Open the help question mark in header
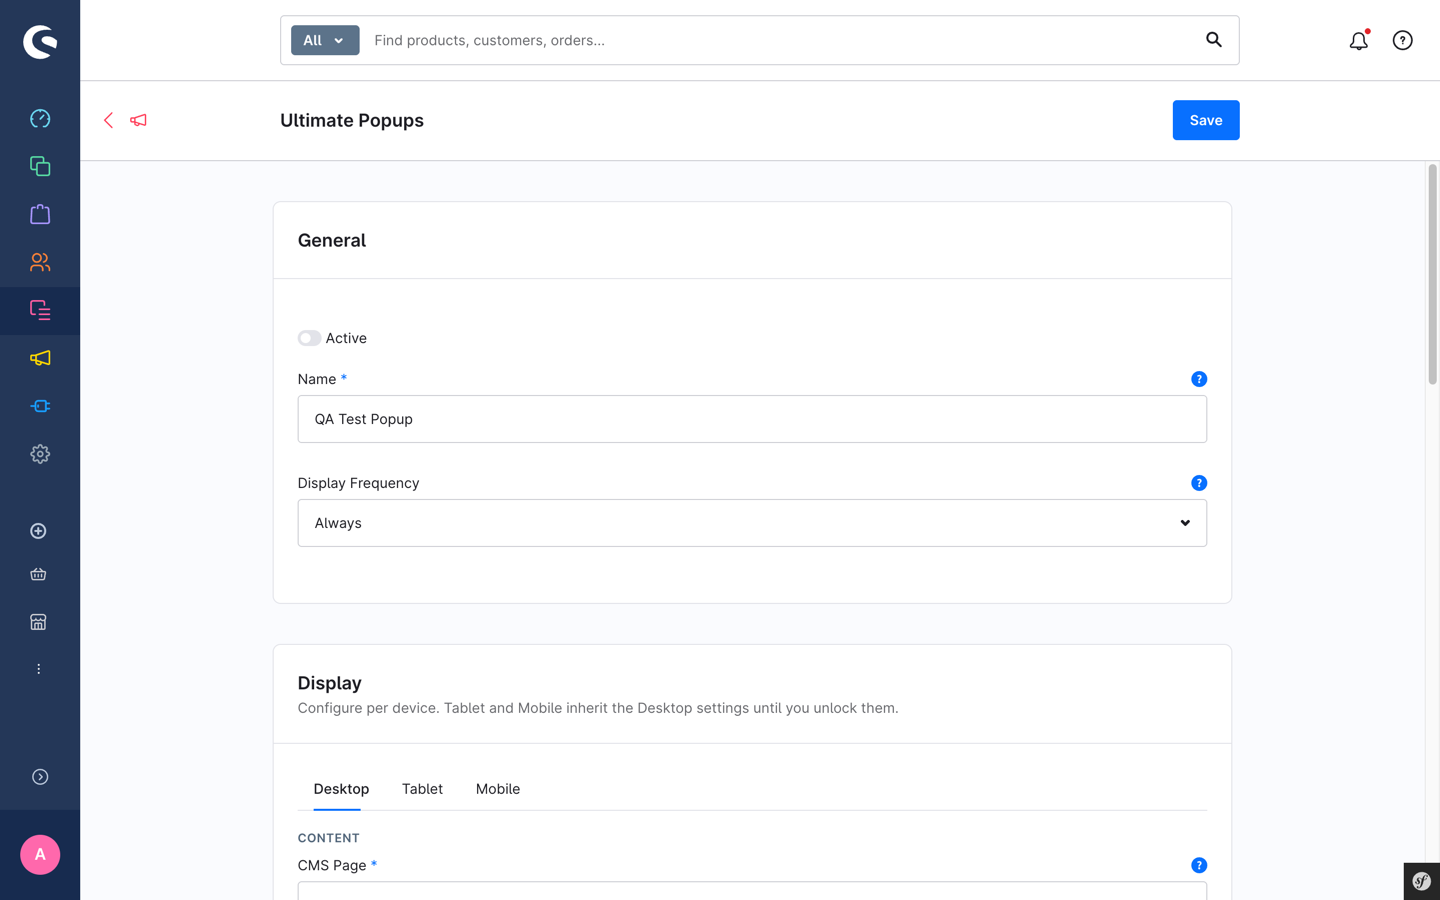Viewport: 1440px width, 900px height. coord(1402,41)
